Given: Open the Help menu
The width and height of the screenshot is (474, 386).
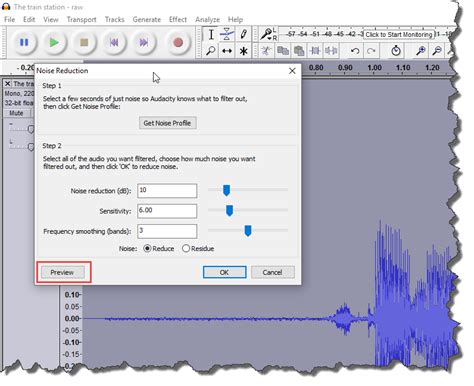Looking at the screenshot, I should tap(235, 20).
